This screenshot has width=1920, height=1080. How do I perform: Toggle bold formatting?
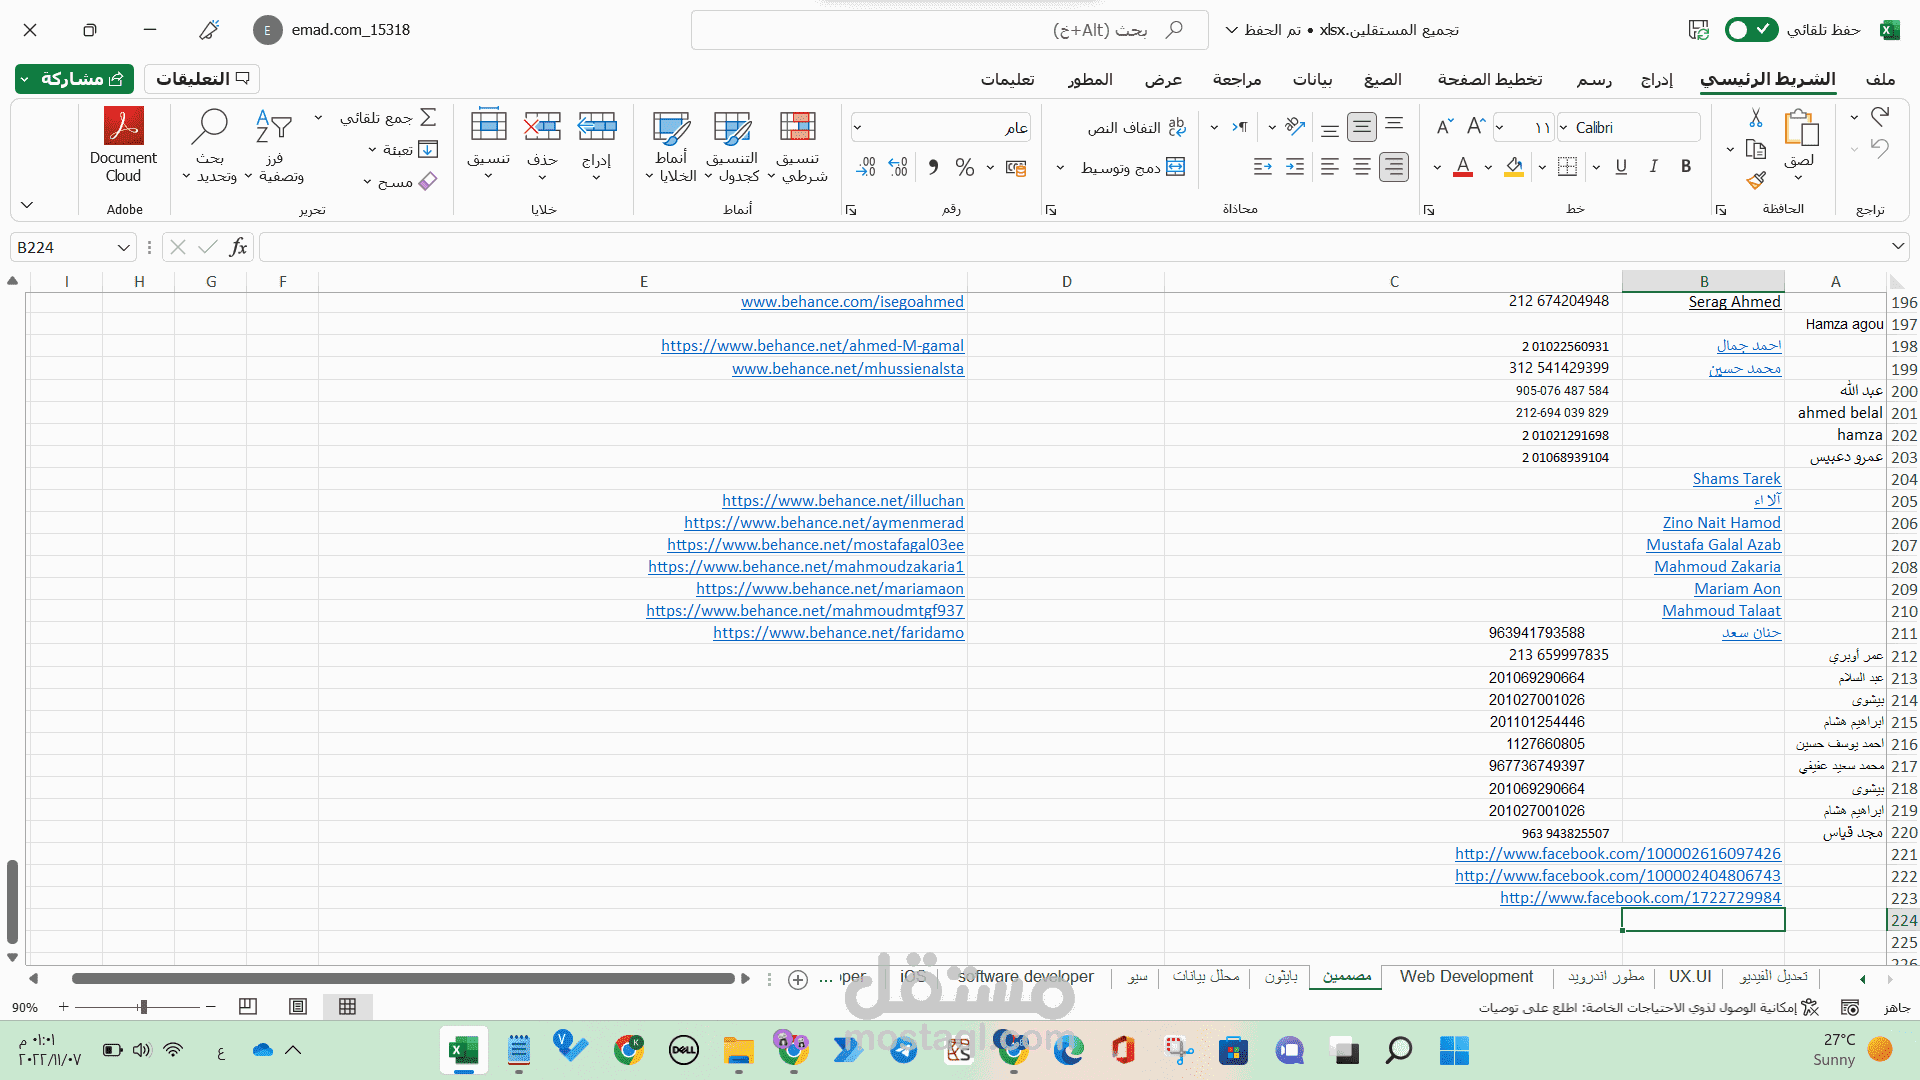(x=1686, y=167)
